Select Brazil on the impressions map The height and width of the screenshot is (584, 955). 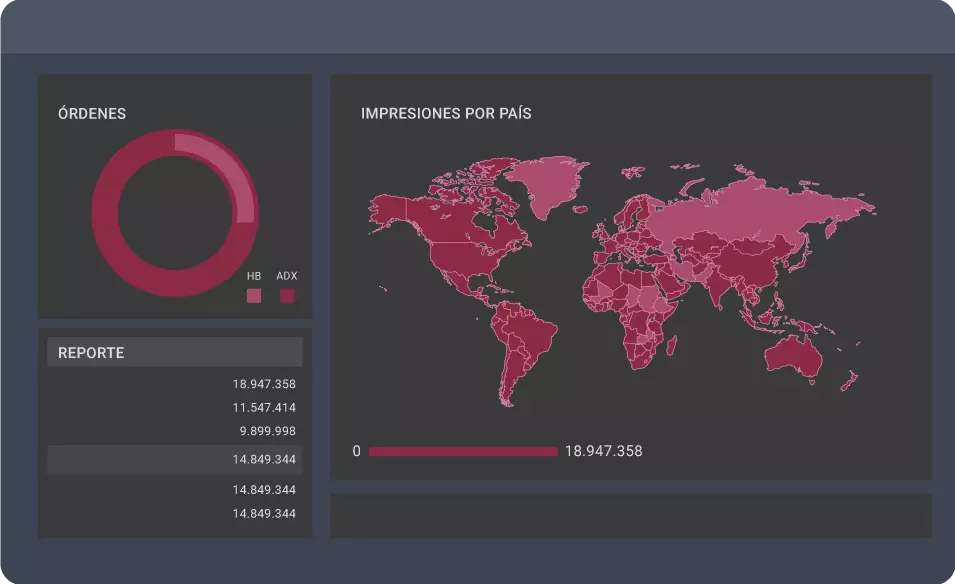coord(530,335)
